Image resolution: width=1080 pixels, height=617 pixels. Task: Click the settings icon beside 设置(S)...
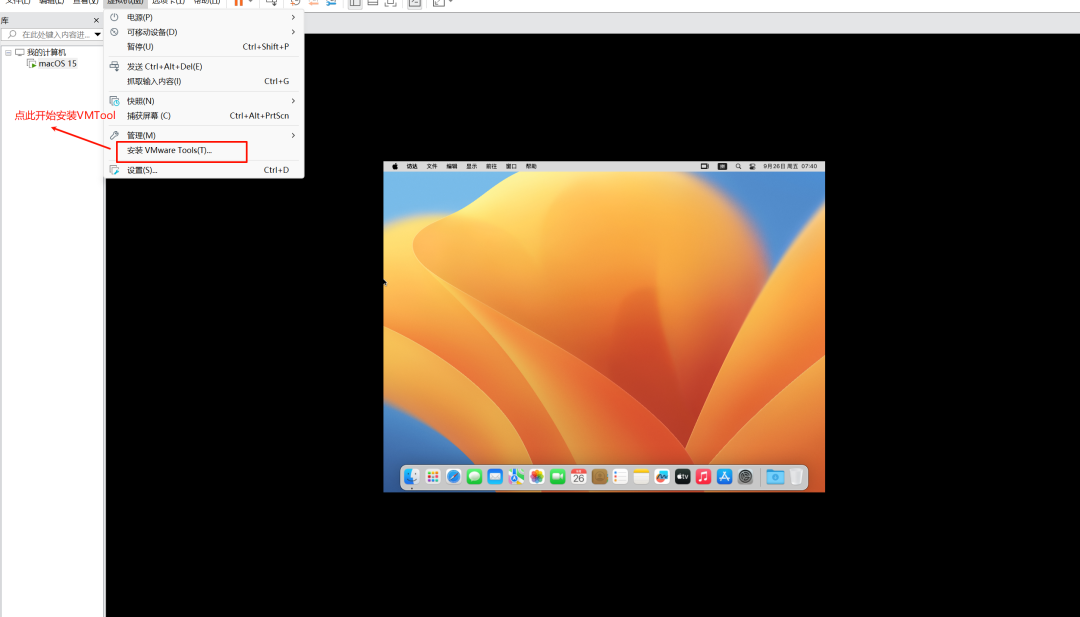(114, 170)
